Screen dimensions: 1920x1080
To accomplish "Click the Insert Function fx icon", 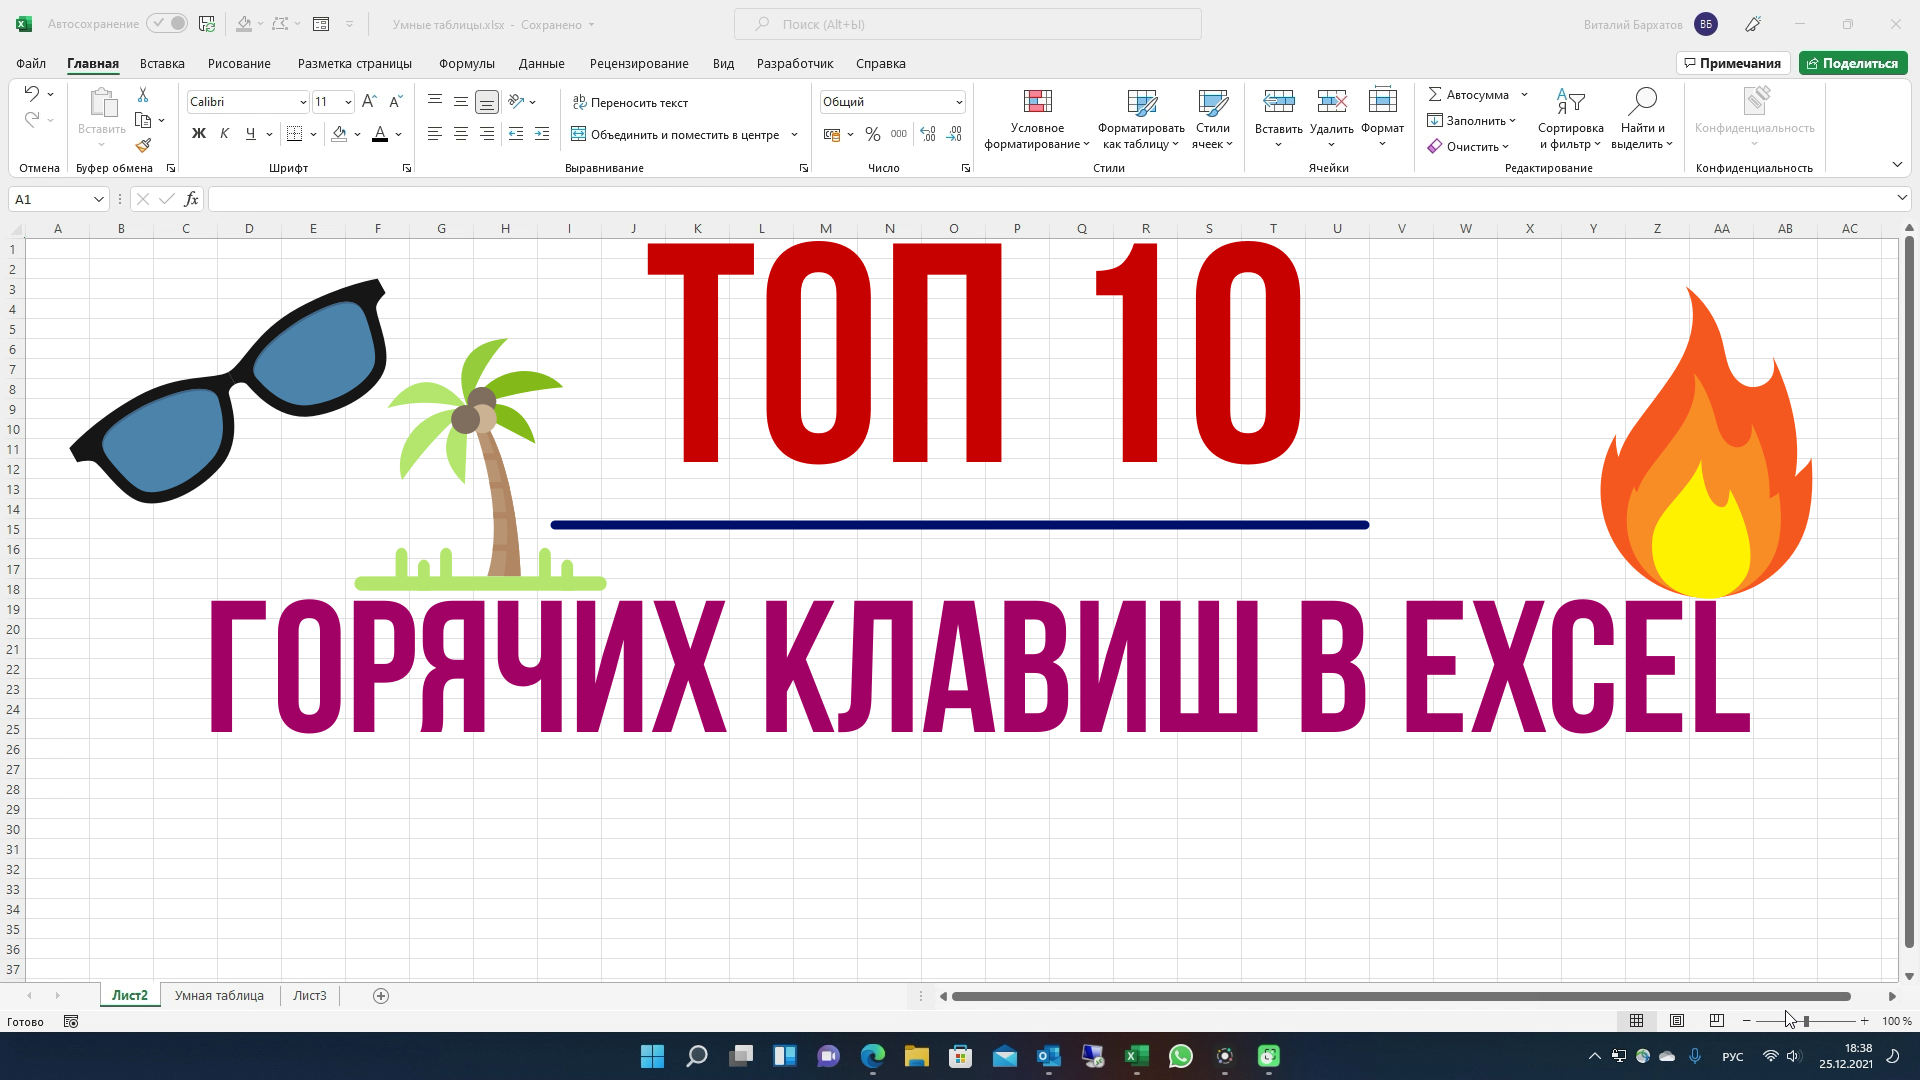I will [x=191, y=199].
